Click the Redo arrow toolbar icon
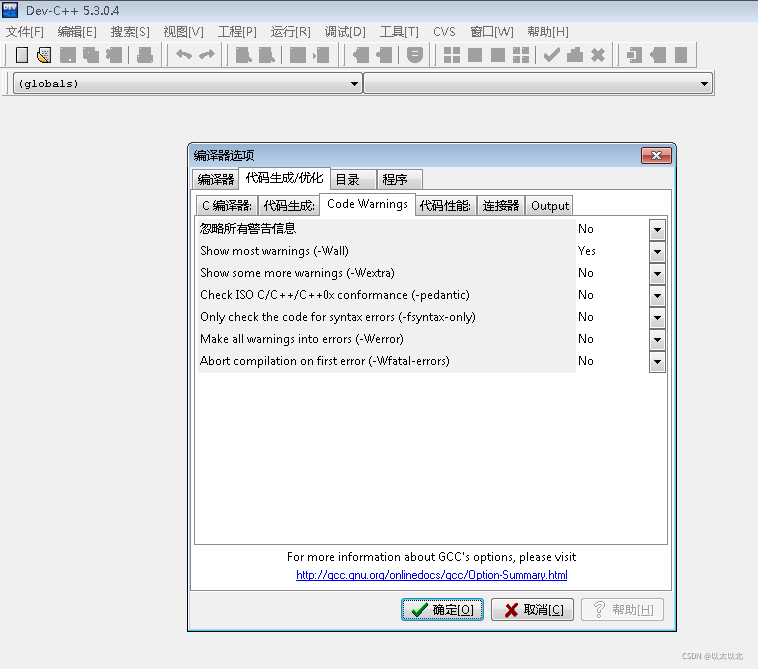 (207, 55)
